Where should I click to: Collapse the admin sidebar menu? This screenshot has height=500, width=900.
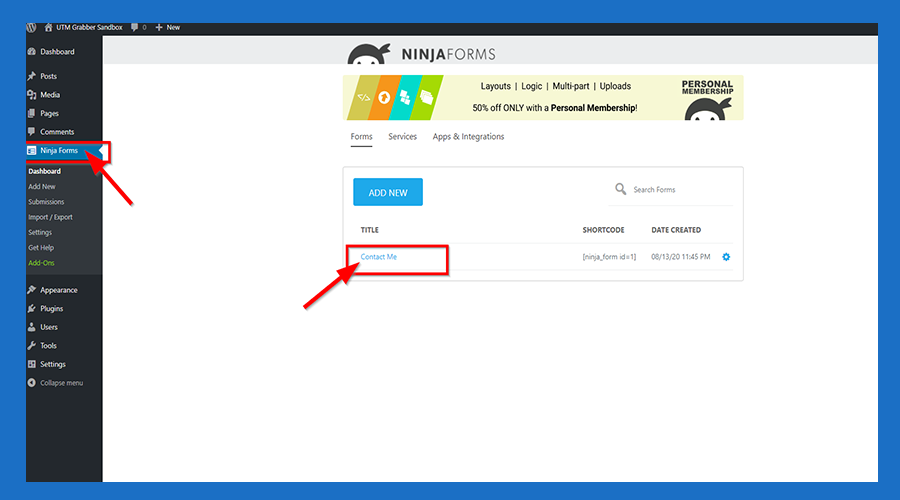point(60,383)
